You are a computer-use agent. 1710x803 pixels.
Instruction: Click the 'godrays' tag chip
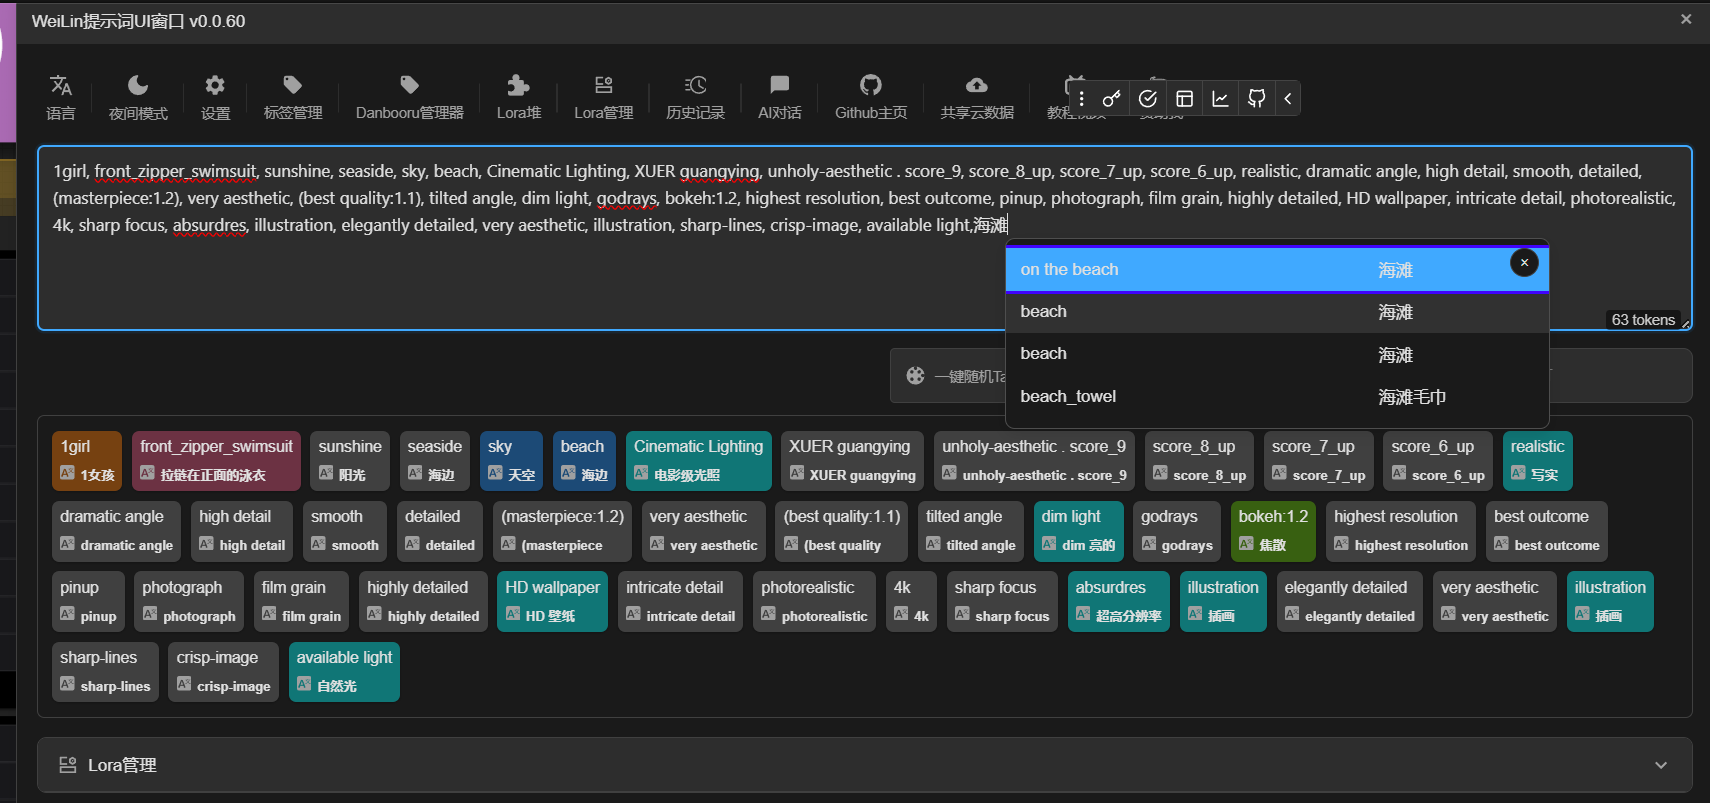click(x=1177, y=531)
